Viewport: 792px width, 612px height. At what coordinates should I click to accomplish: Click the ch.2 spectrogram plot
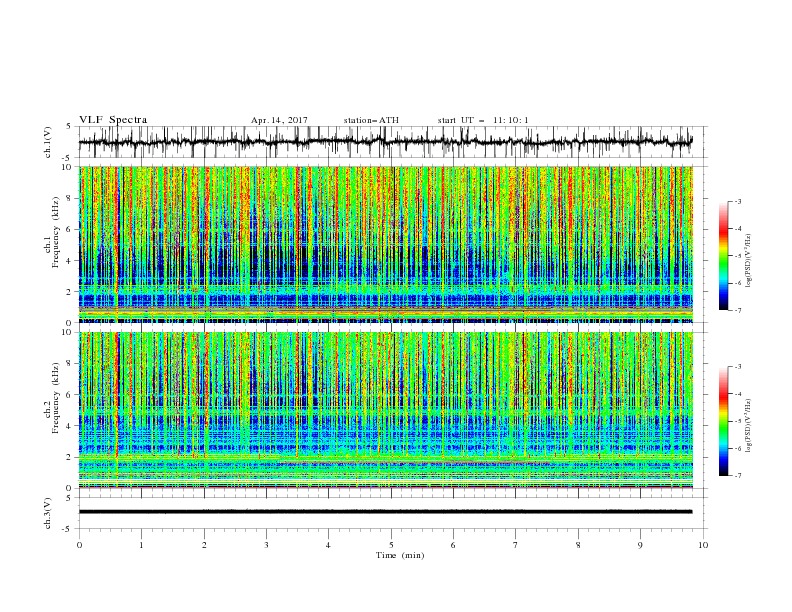(386, 410)
